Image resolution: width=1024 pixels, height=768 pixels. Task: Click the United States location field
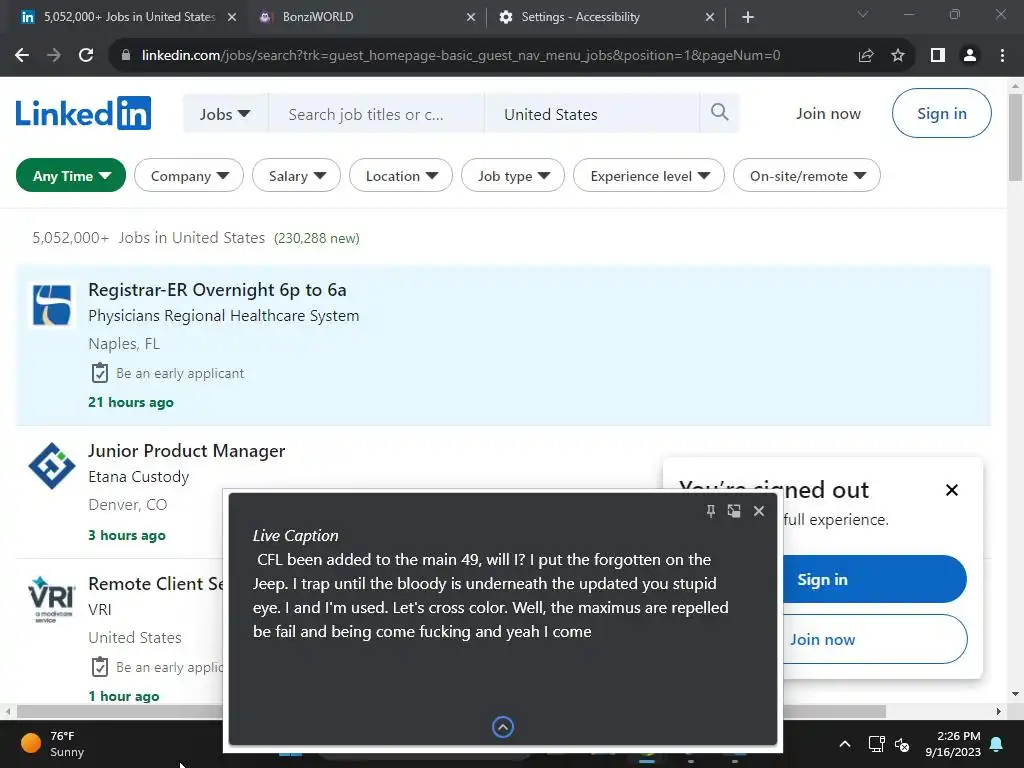(592, 114)
